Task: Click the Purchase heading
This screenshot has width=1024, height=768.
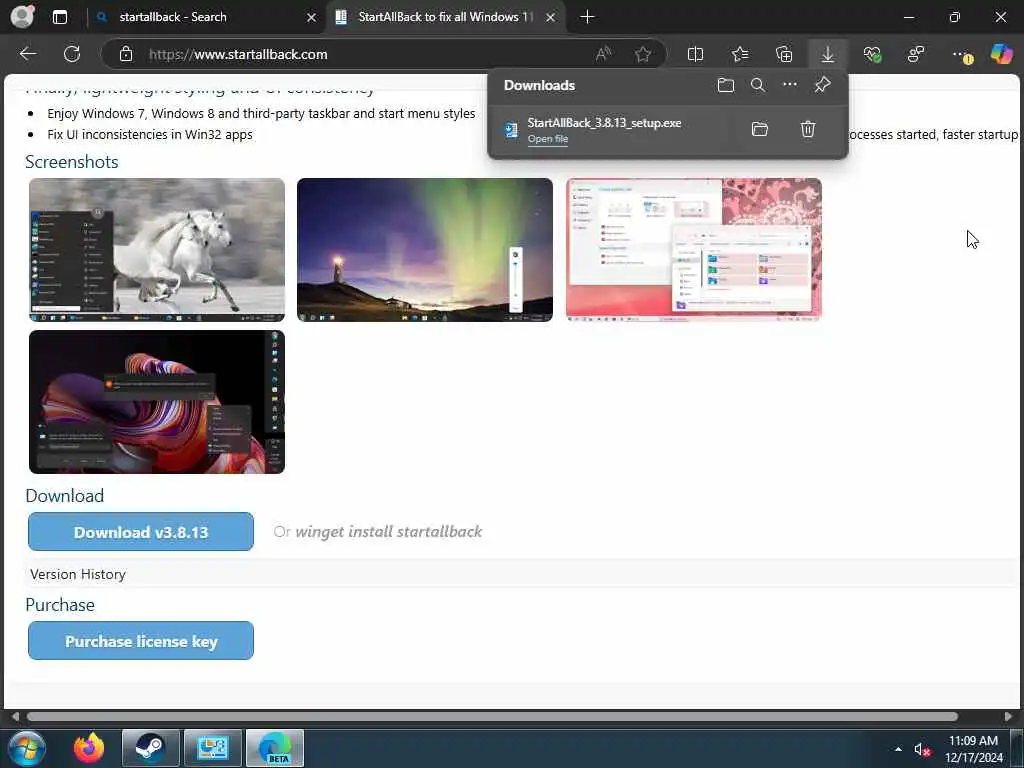Action: tap(60, 605)
